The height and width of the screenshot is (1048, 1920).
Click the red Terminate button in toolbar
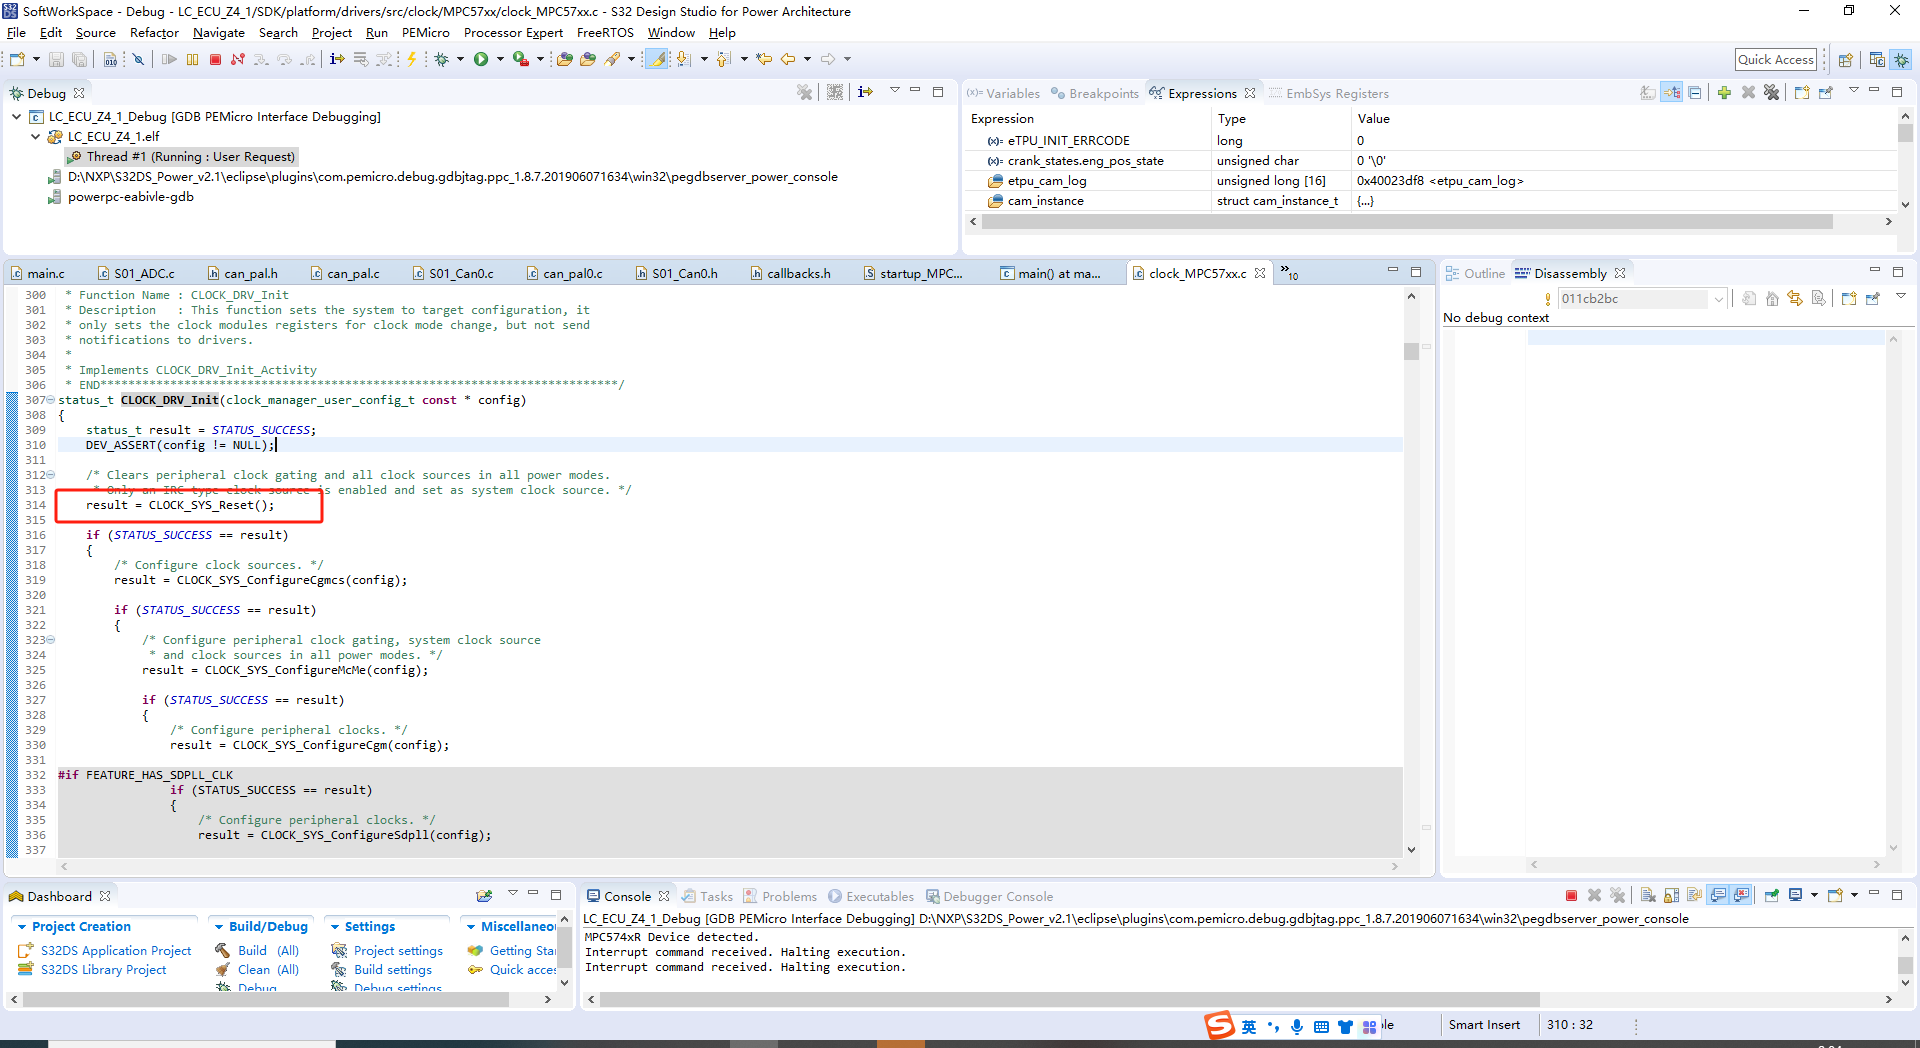click(x=215, y=60)
